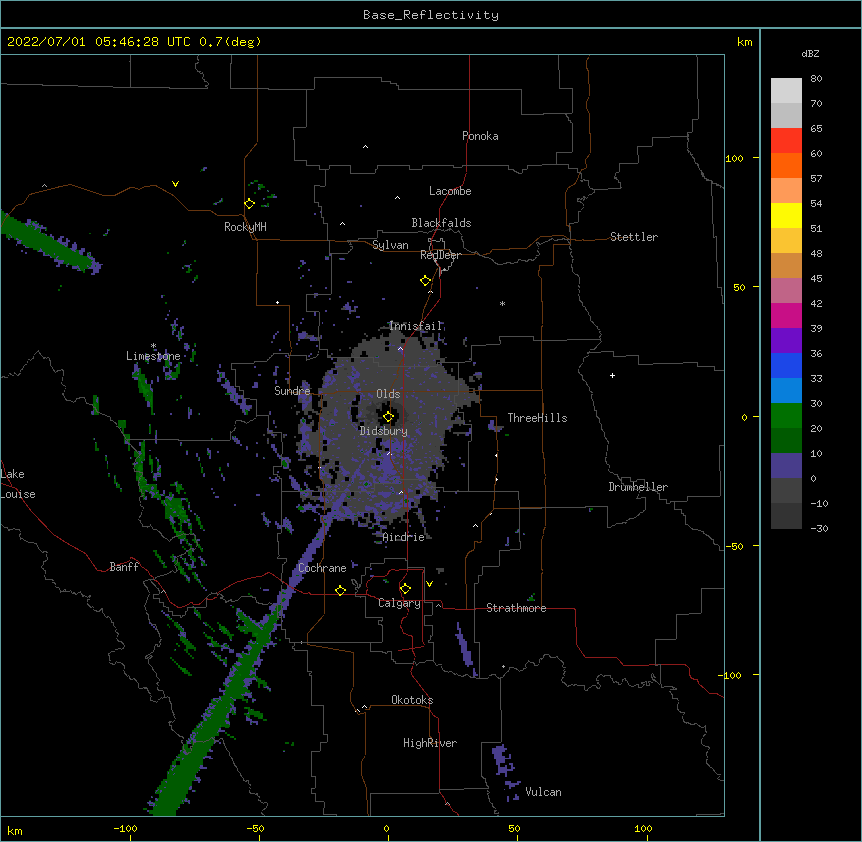Click the ThreeHills label
The height and width of the screenshot is (842, 862).
click(537, 418)
